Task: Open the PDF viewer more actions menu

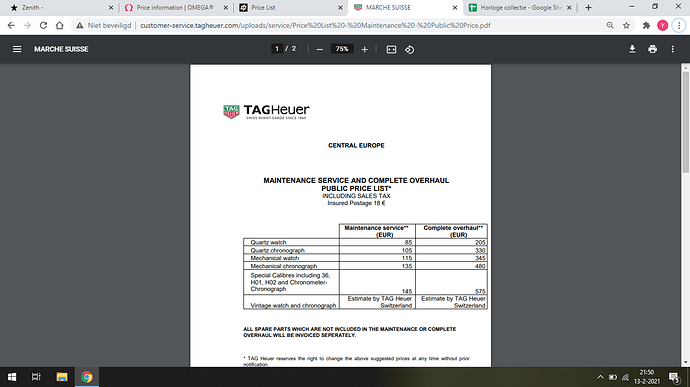Action: tap(672, 49)
